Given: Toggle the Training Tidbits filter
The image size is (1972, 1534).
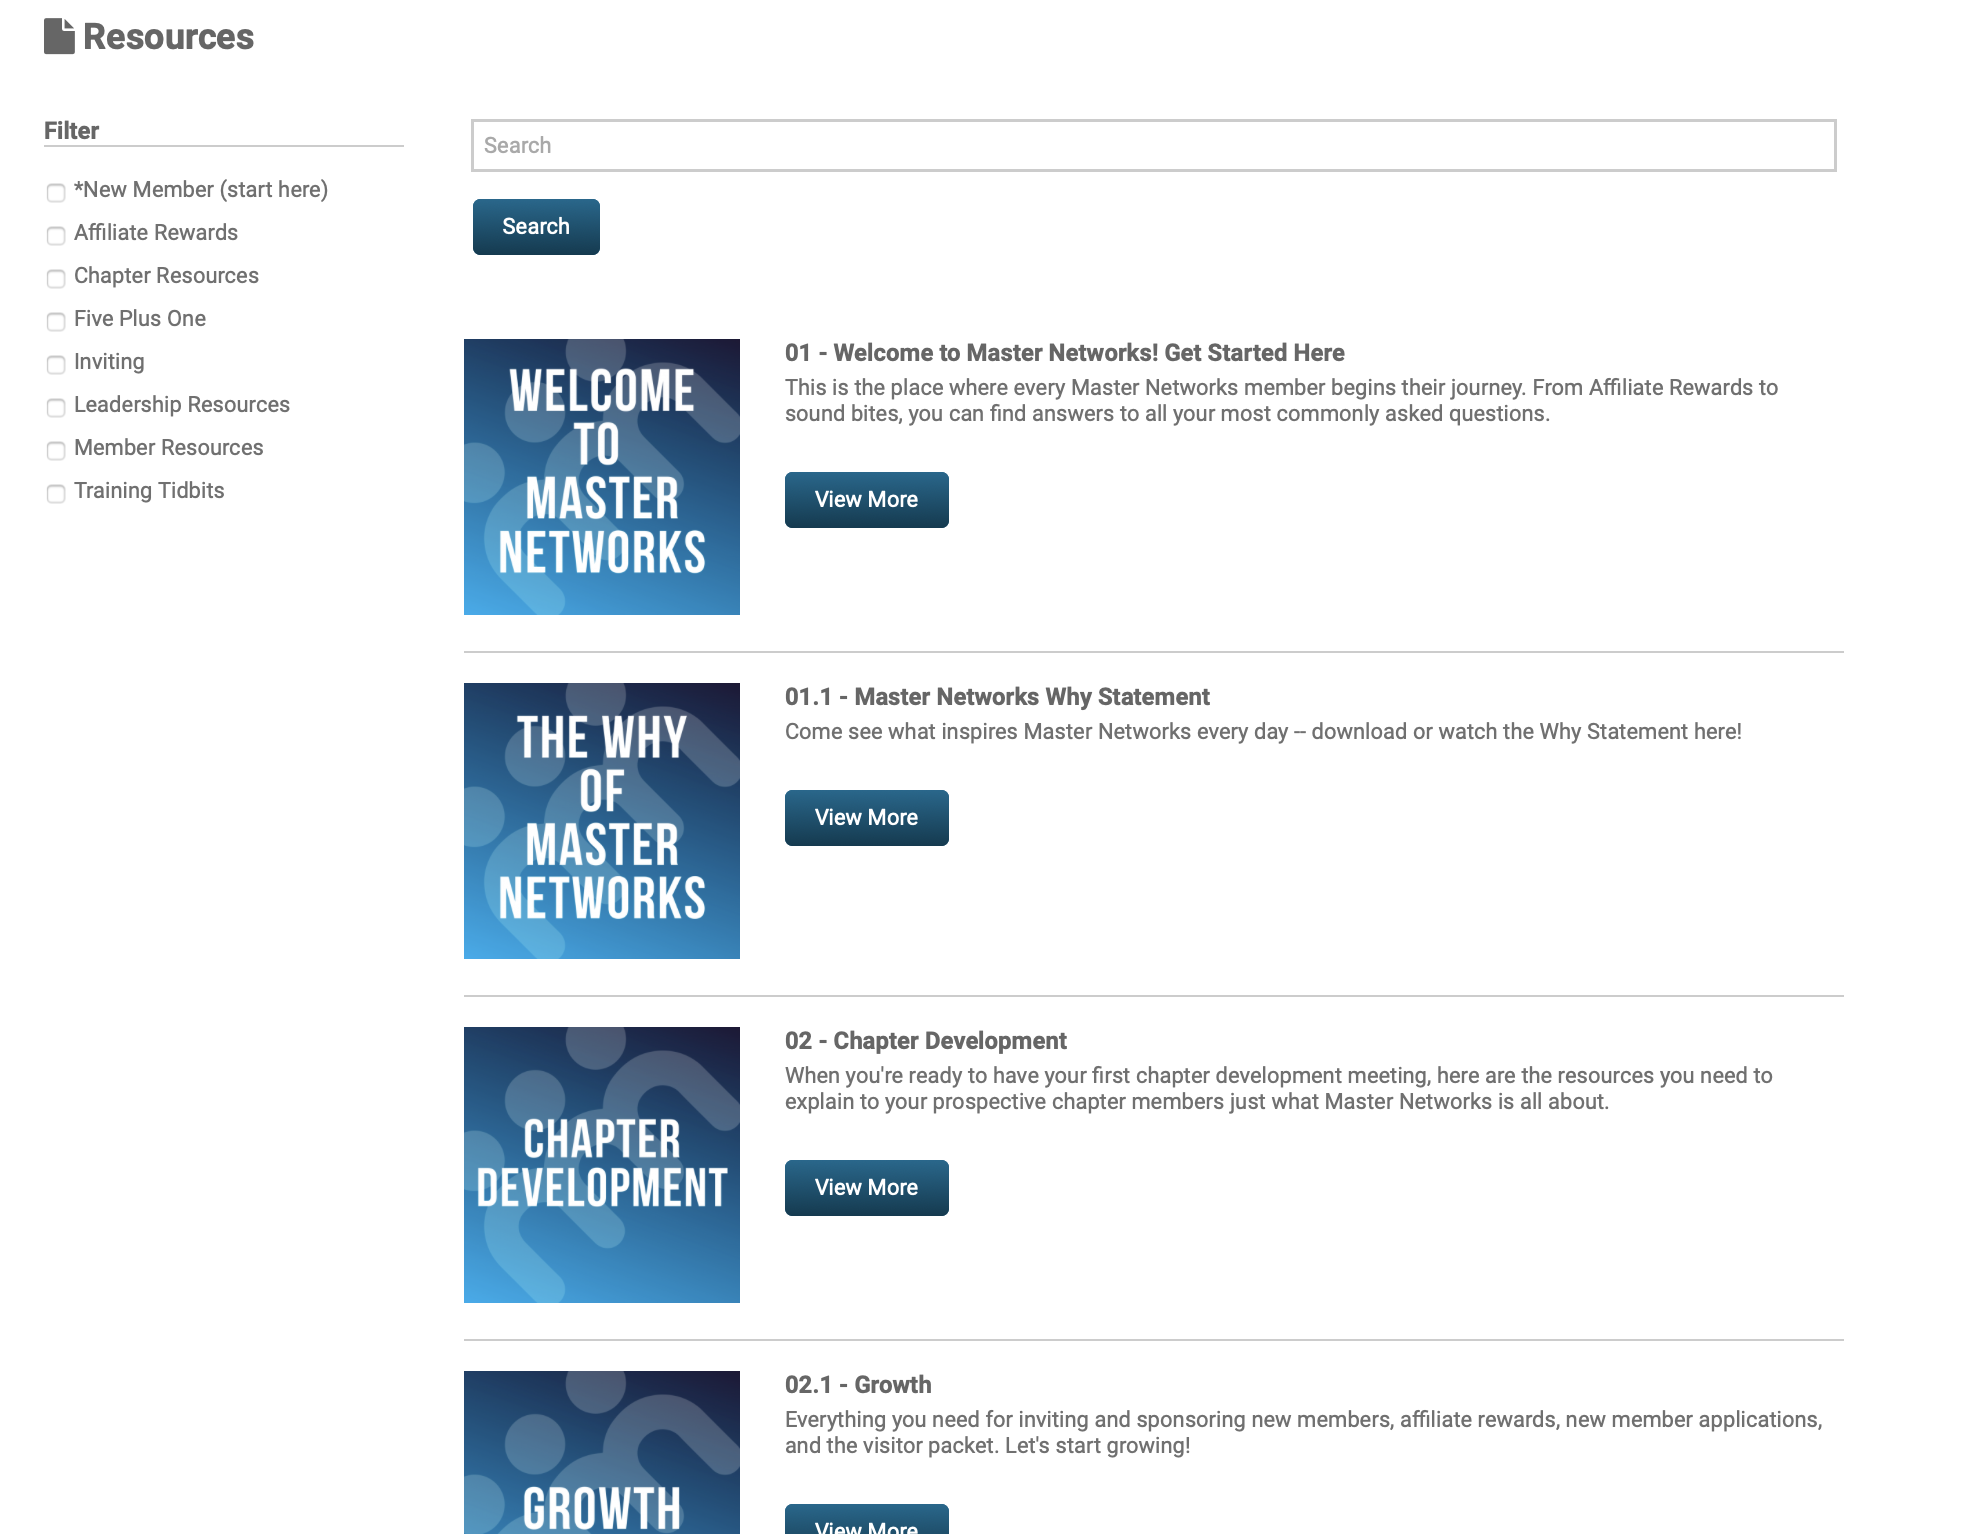Looking at the screenshot, I should coord(56,493).
